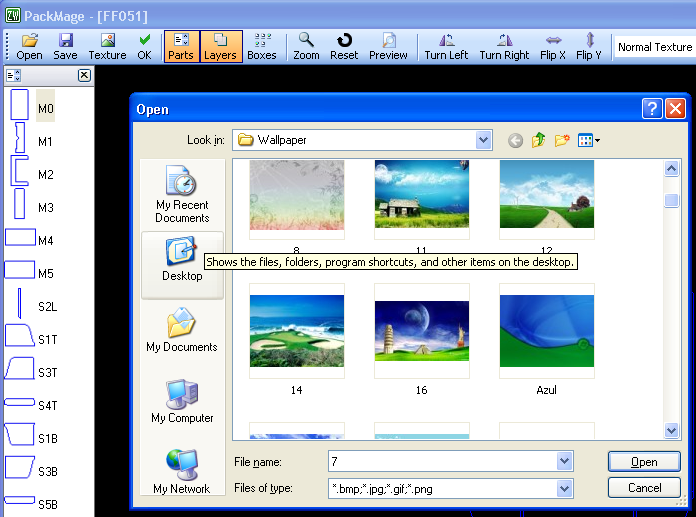Image resolution: width=696 pixels, height=517 pixels.
Task: Click the Save floppy disk icon
Action: click(65, 47)
